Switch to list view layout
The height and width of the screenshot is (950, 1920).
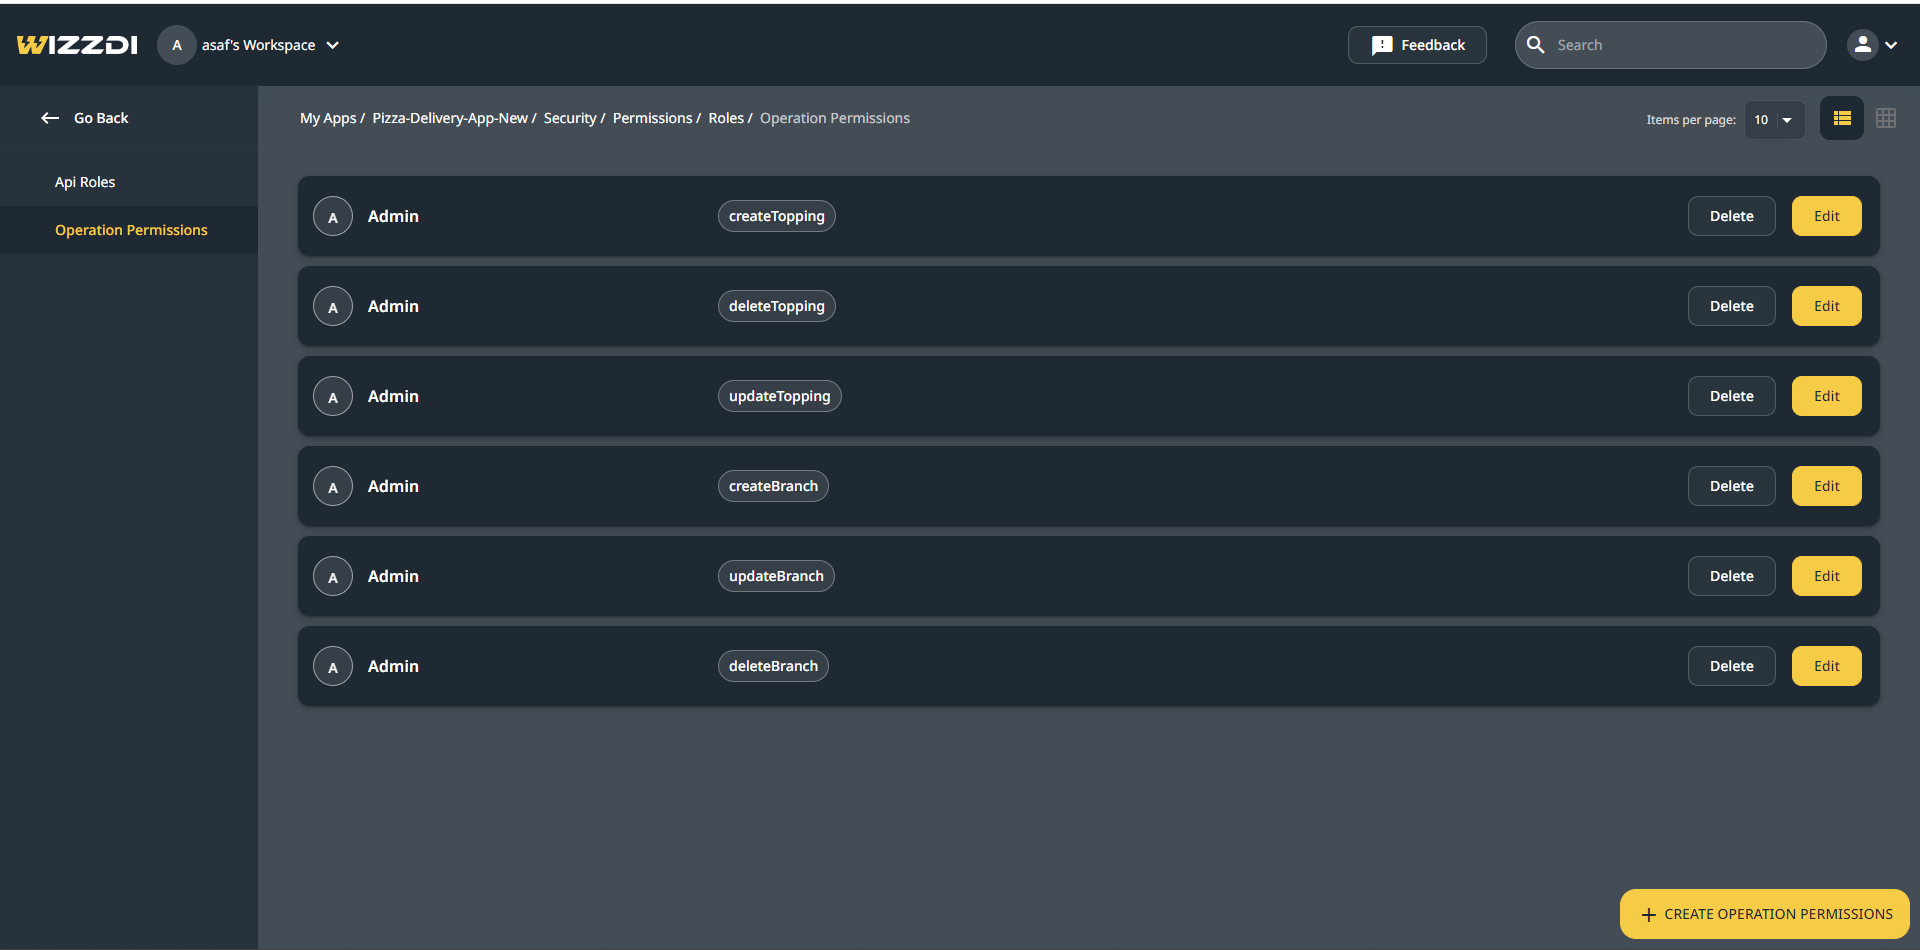coord(1841,118)
